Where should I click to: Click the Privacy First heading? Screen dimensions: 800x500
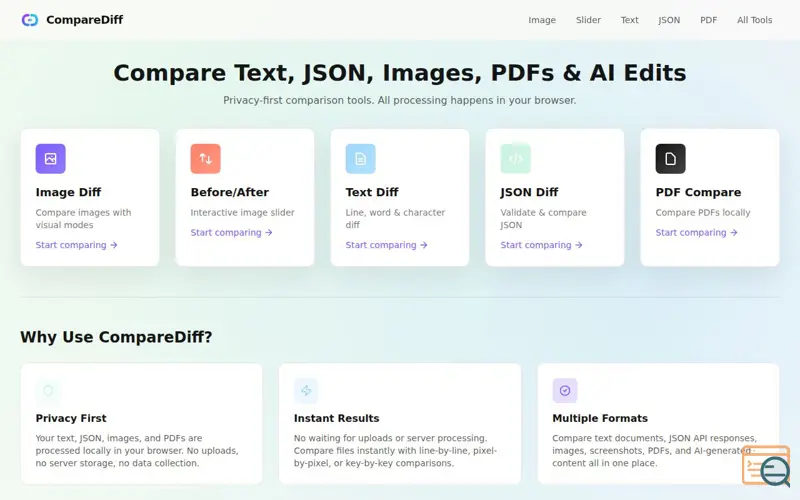[71, 418]
